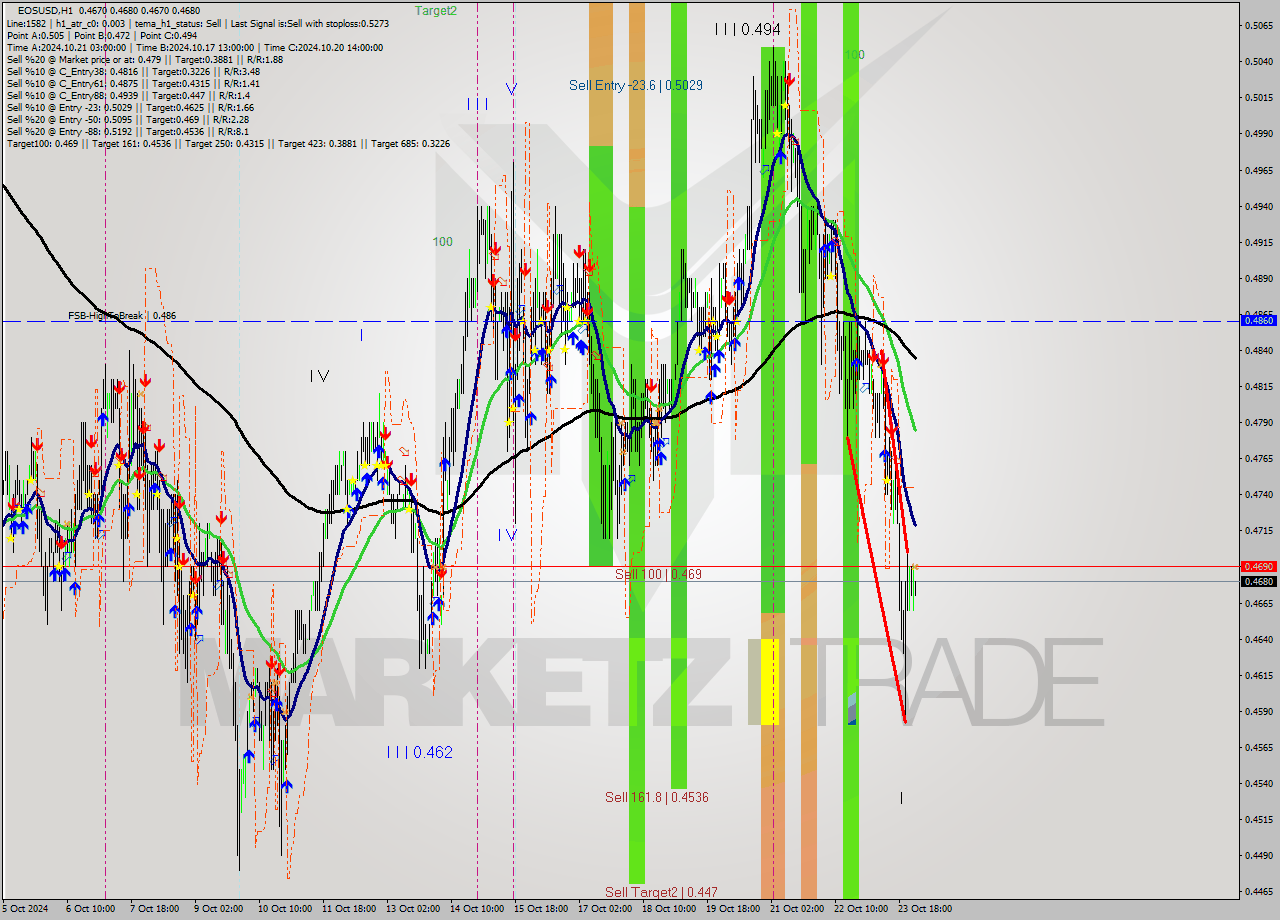The height and width of the screenshot is (920, 1280).
Task: Click the 'Point A:0.505' info line
Action: [101, 35]
